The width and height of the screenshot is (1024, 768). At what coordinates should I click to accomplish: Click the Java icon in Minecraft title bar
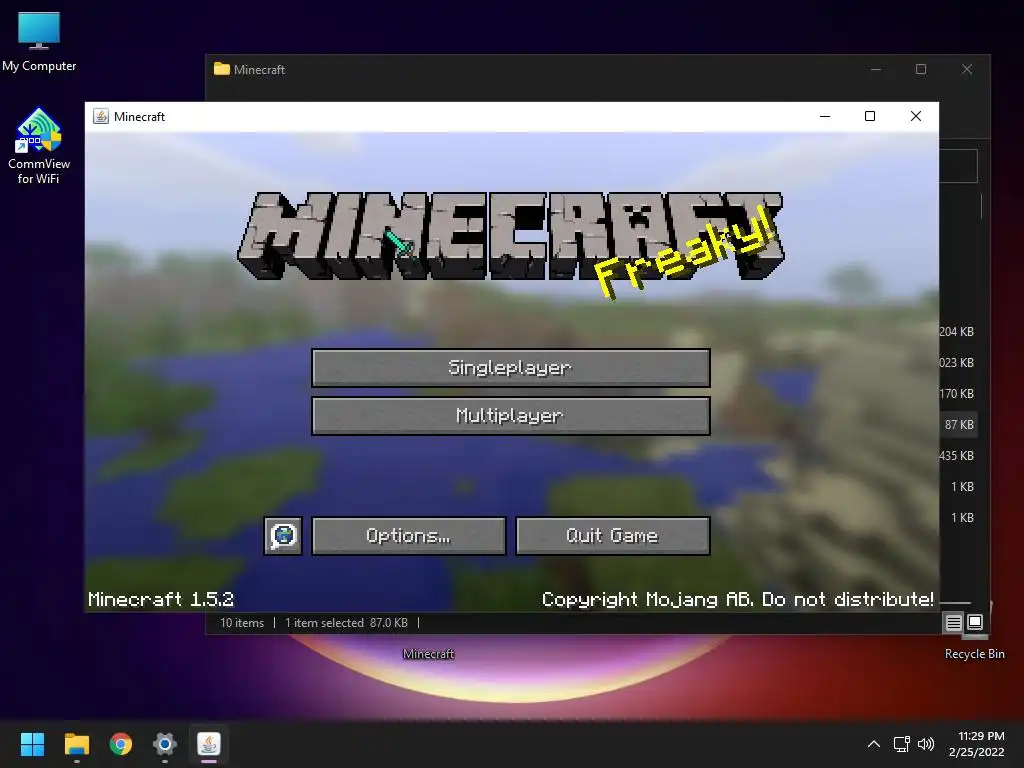101,116
